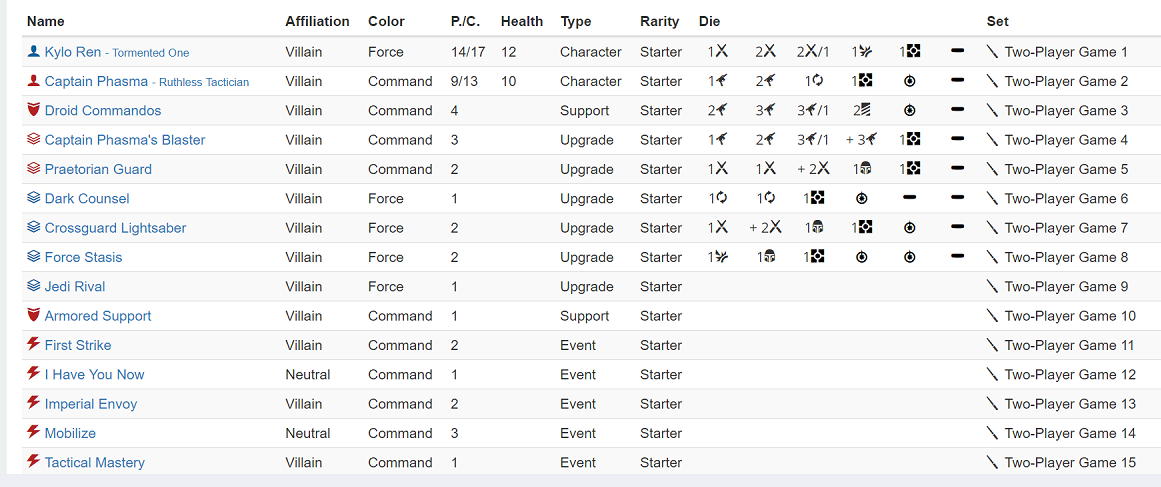Viewport: 1161px width, 487px height.
Task: Open the Mobilize card link
Action: tap(70, 433)
